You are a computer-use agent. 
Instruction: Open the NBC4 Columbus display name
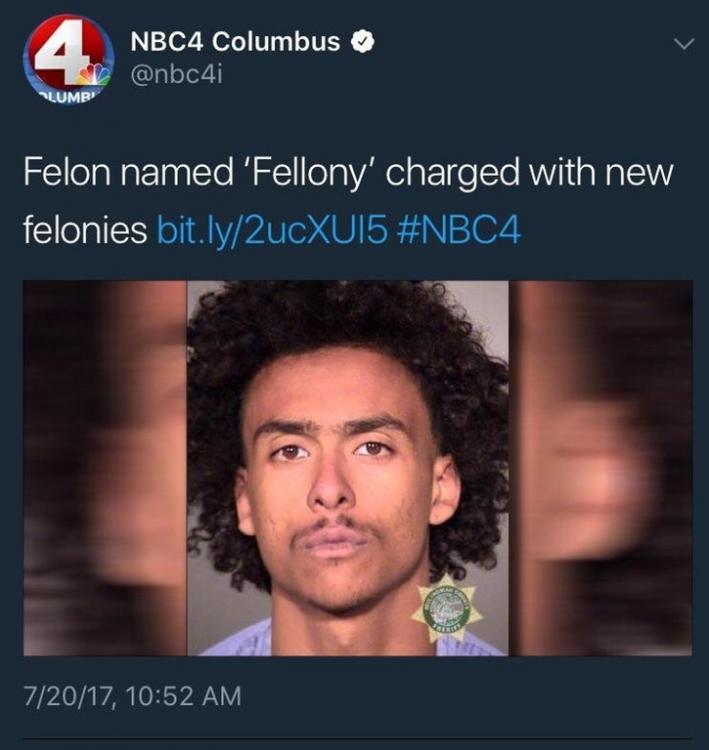[x=235, y=42]
